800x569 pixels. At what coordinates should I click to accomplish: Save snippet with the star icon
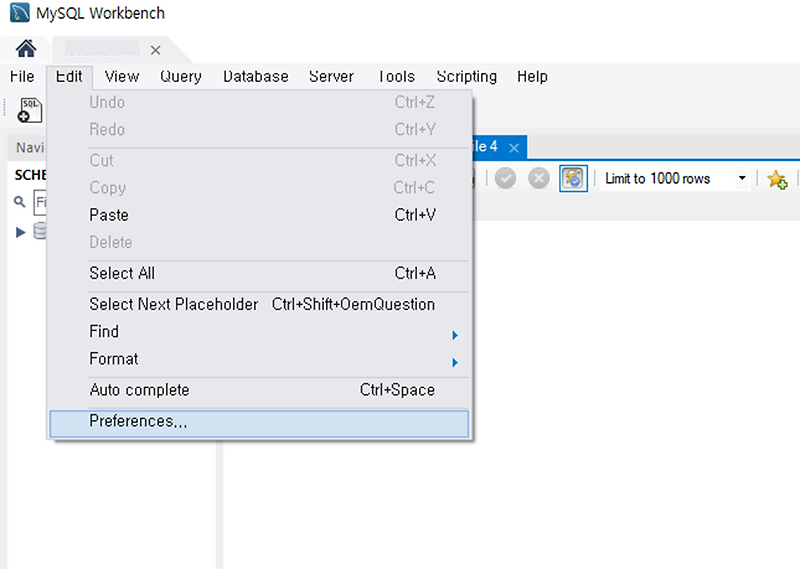777,179
